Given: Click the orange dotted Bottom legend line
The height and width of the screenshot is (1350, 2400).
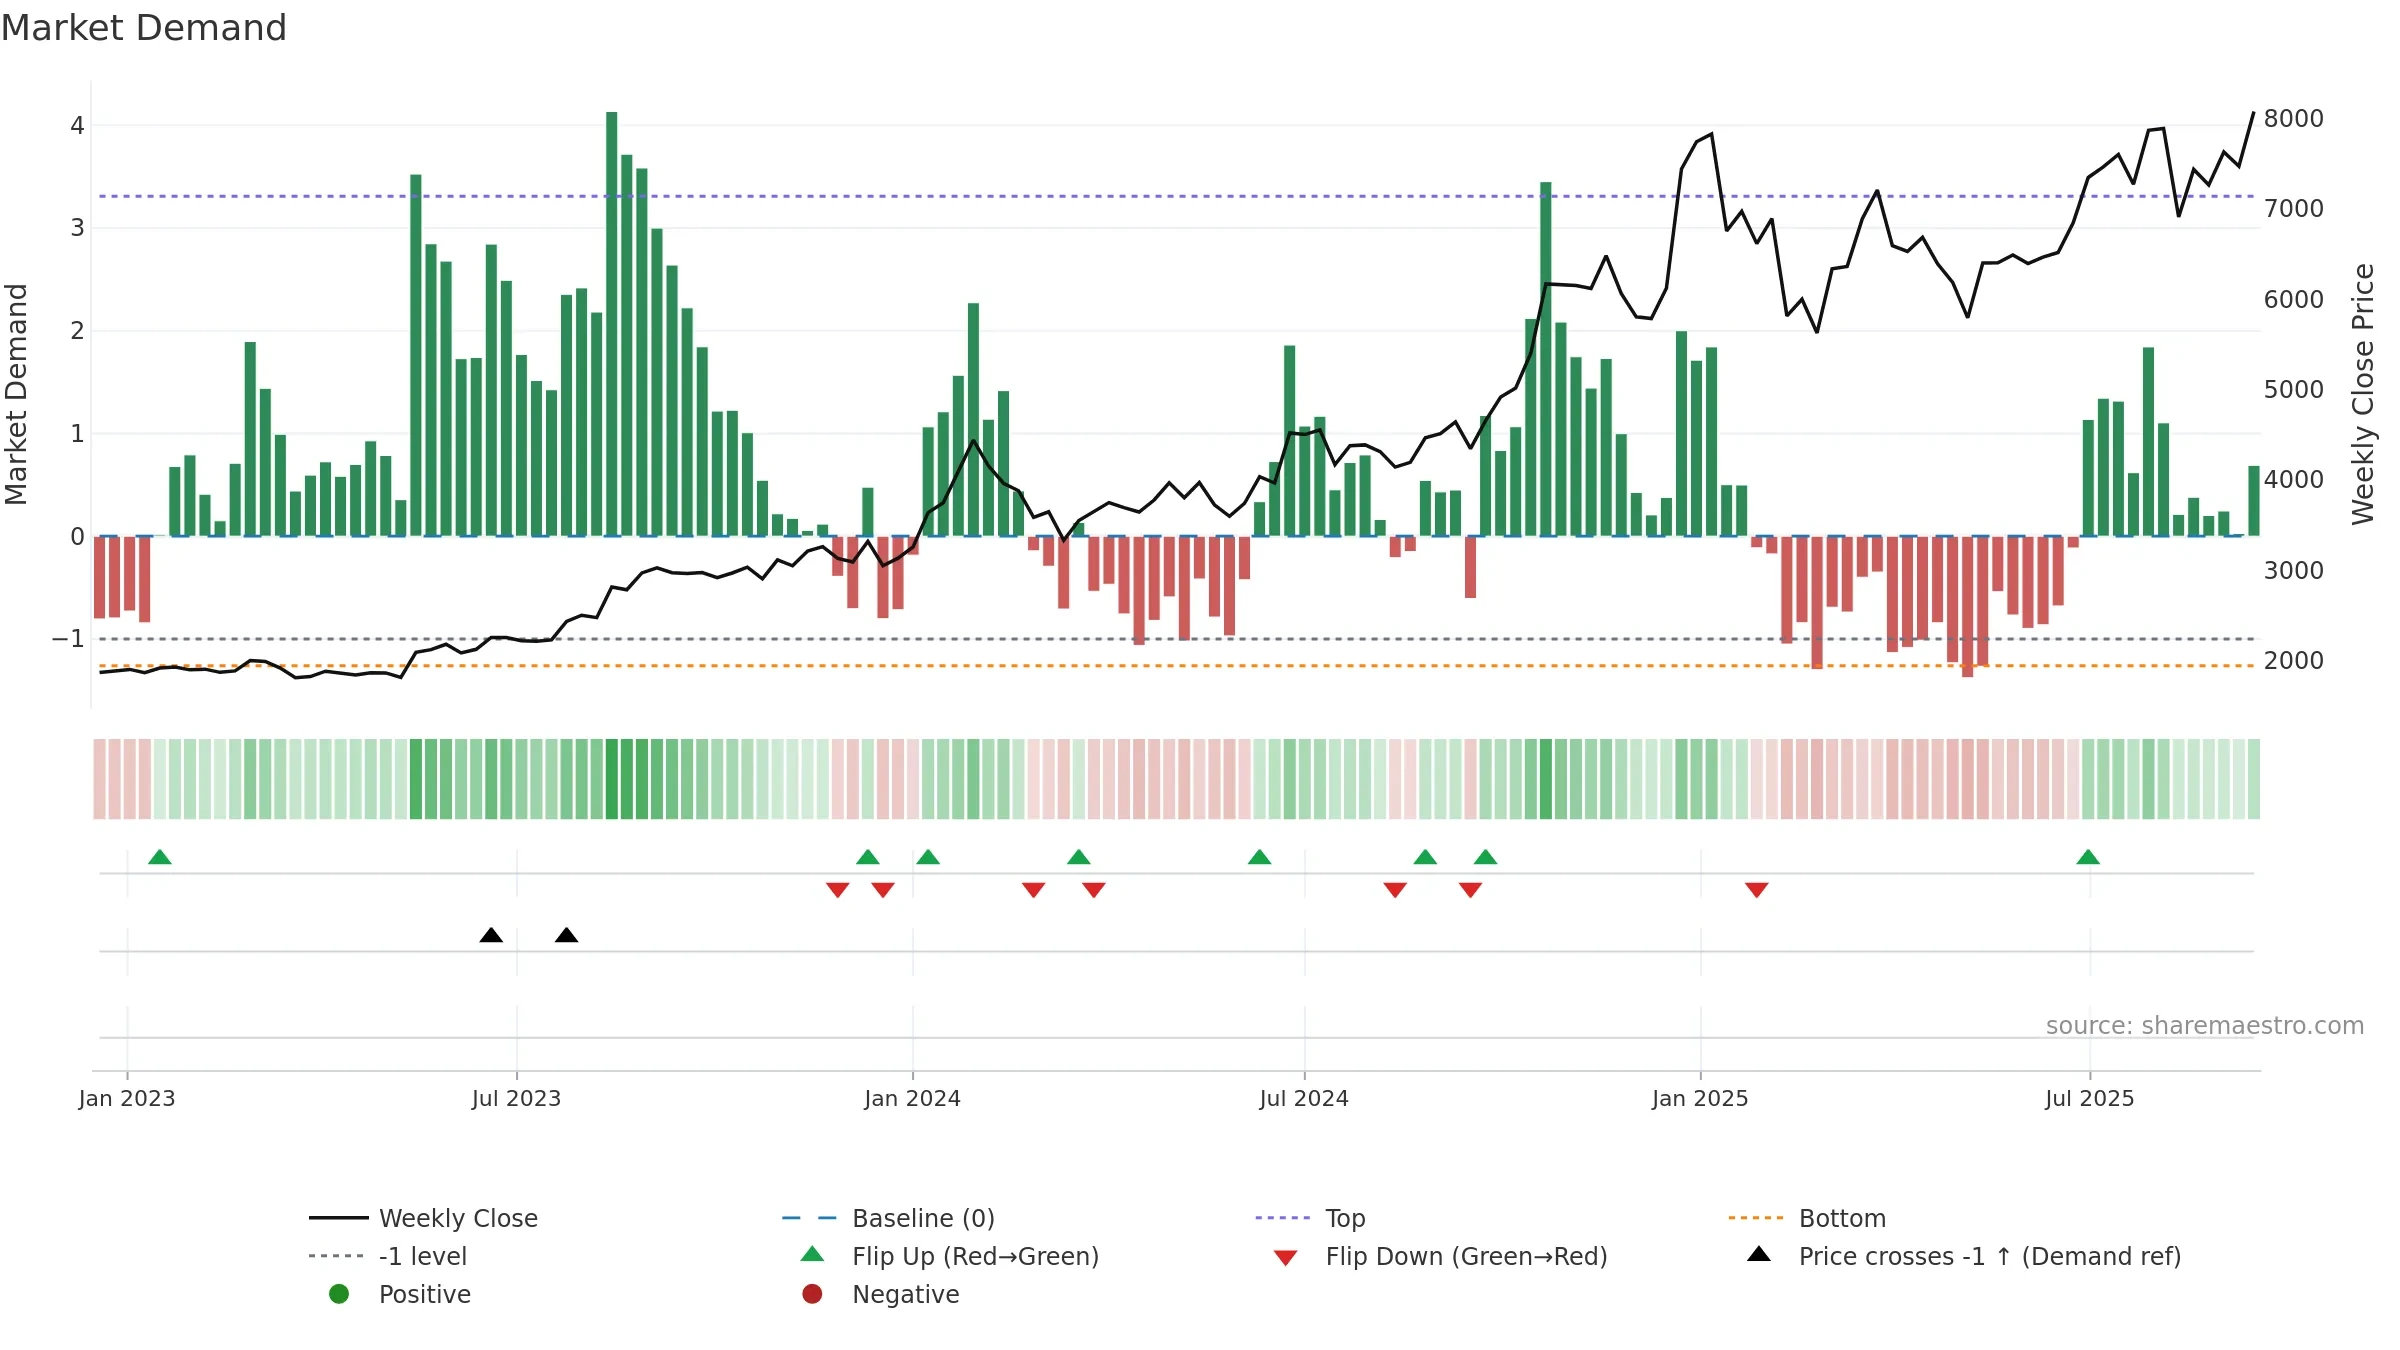Looking at the screenshot, I should click(1756, 1218).
